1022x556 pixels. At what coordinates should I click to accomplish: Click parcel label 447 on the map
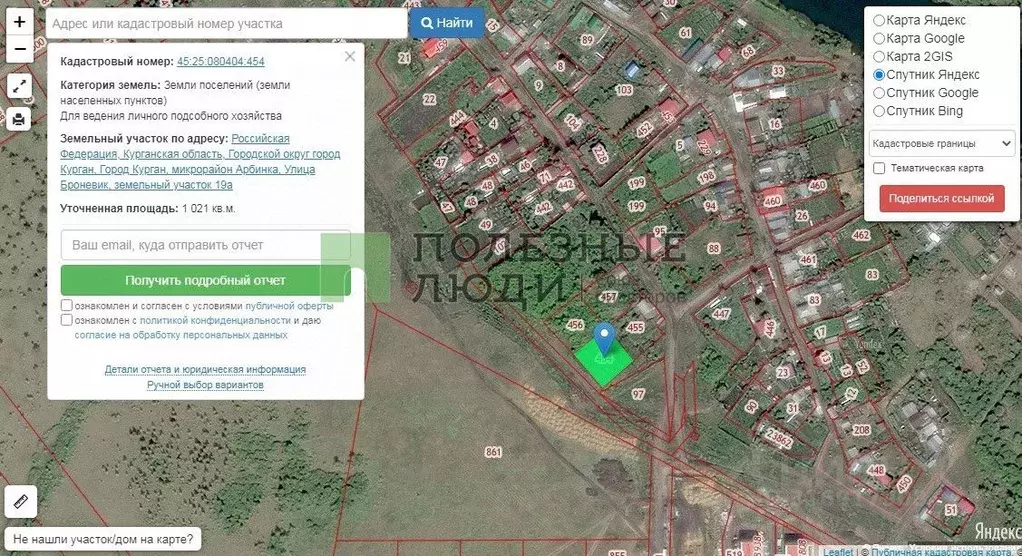coord(721,314)
